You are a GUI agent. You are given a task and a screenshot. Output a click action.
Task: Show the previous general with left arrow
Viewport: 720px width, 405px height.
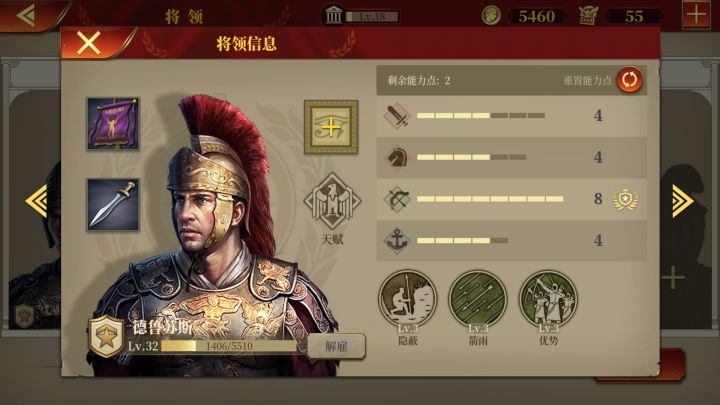[x=37, y=201]
